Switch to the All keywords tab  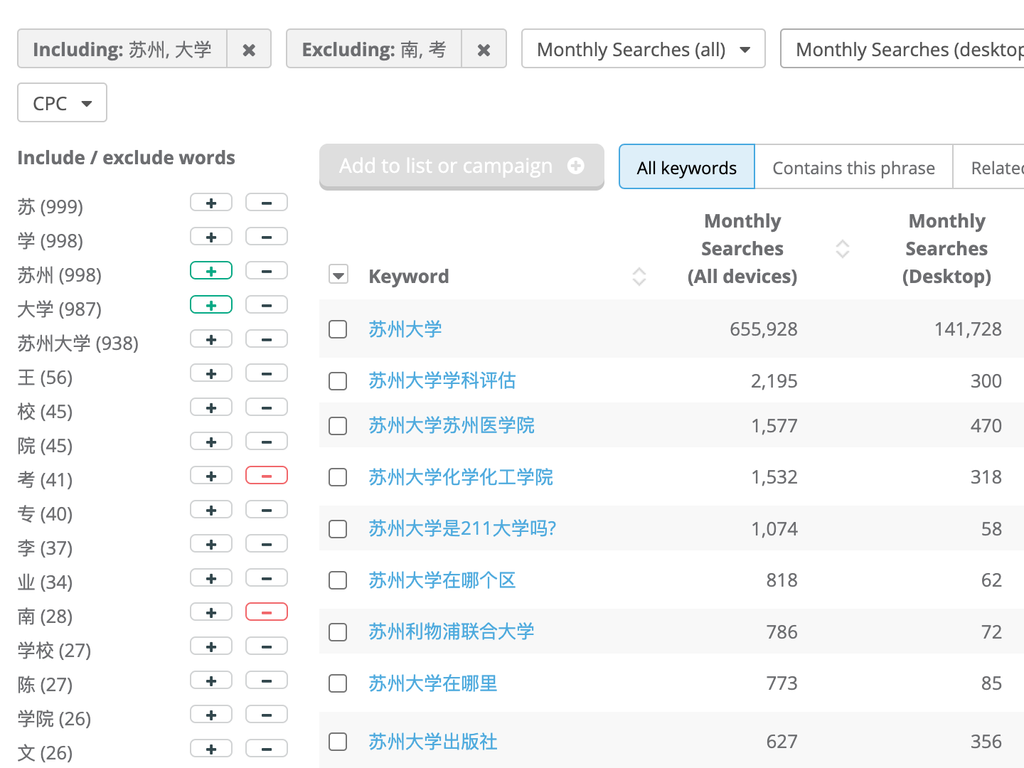click(x=686, y=167)
